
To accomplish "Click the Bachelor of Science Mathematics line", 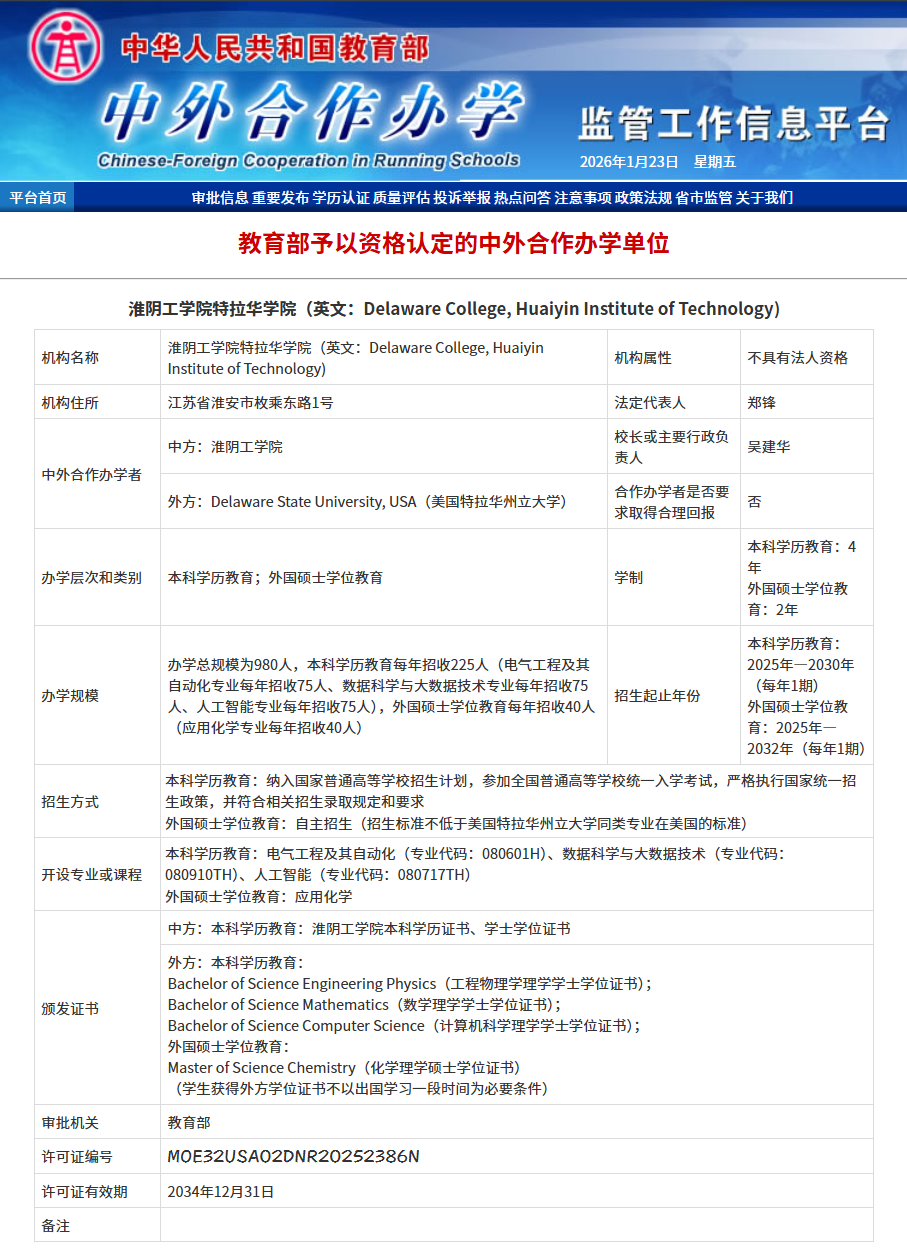I will coord(365,1005).
